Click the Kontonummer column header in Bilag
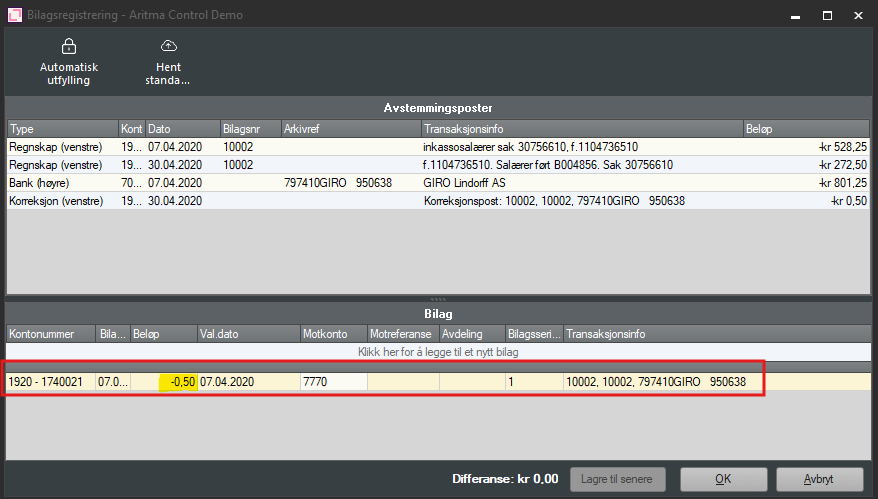Screen dimensions: 878x499 [50, 333]
